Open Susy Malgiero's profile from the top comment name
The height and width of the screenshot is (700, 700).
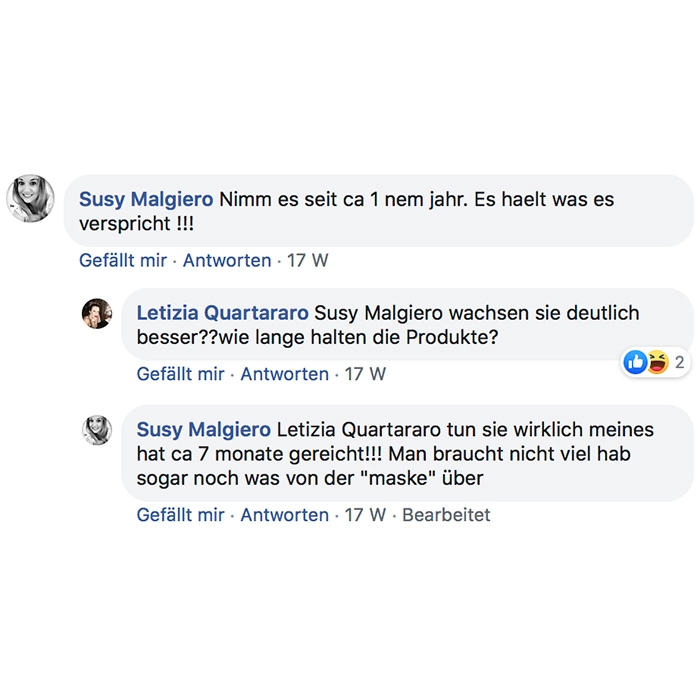146,199
